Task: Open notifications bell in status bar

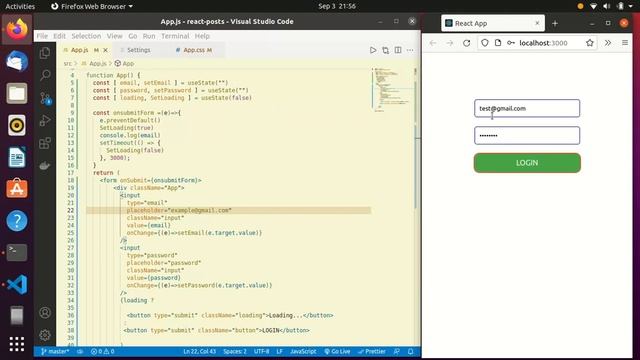Action: pyautogui.click(x=411, y=351)
